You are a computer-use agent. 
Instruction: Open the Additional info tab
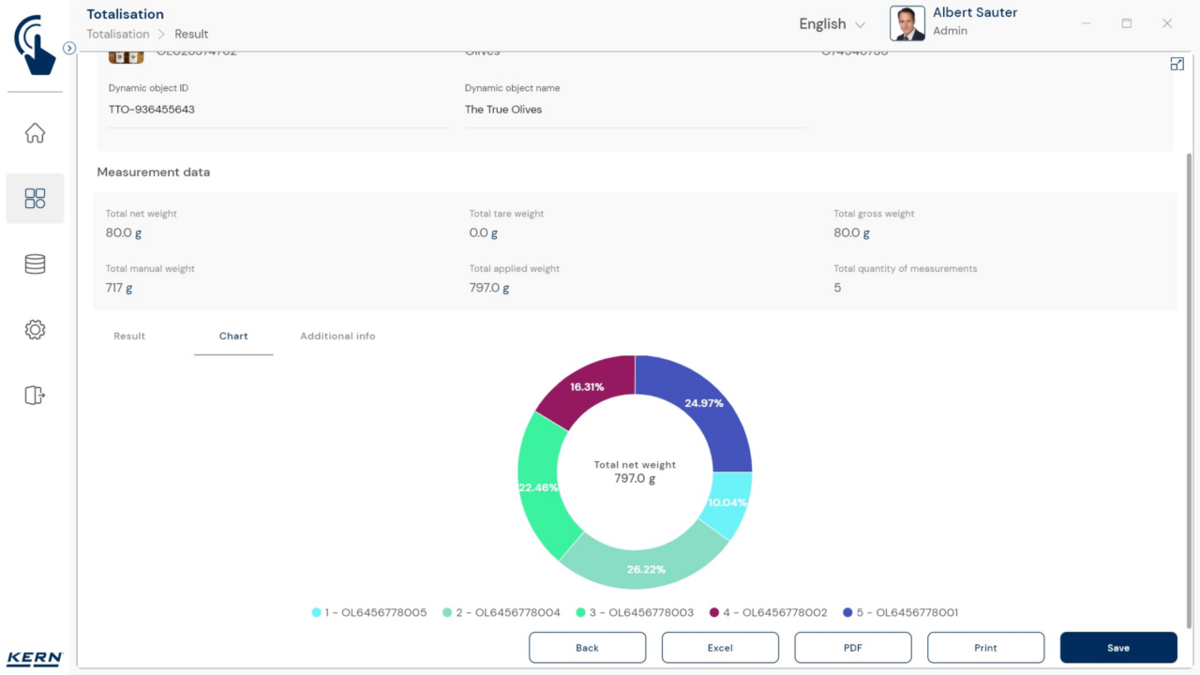(x=337, y=336)
